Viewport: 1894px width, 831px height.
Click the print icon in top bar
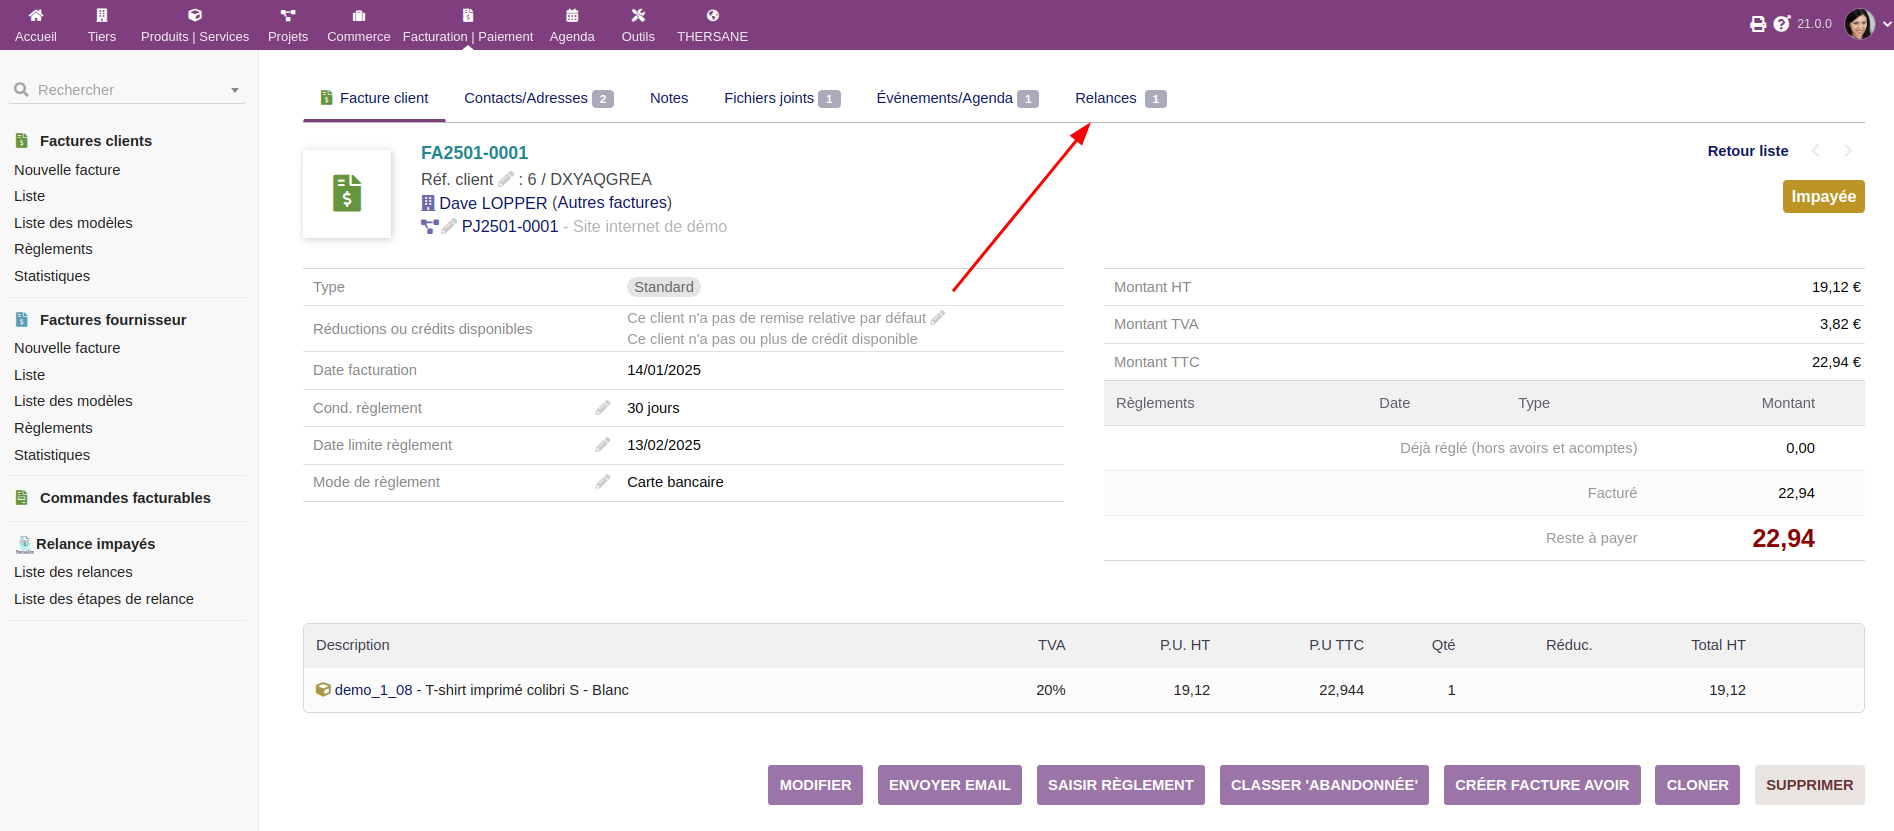click(x=1757, y=24)
